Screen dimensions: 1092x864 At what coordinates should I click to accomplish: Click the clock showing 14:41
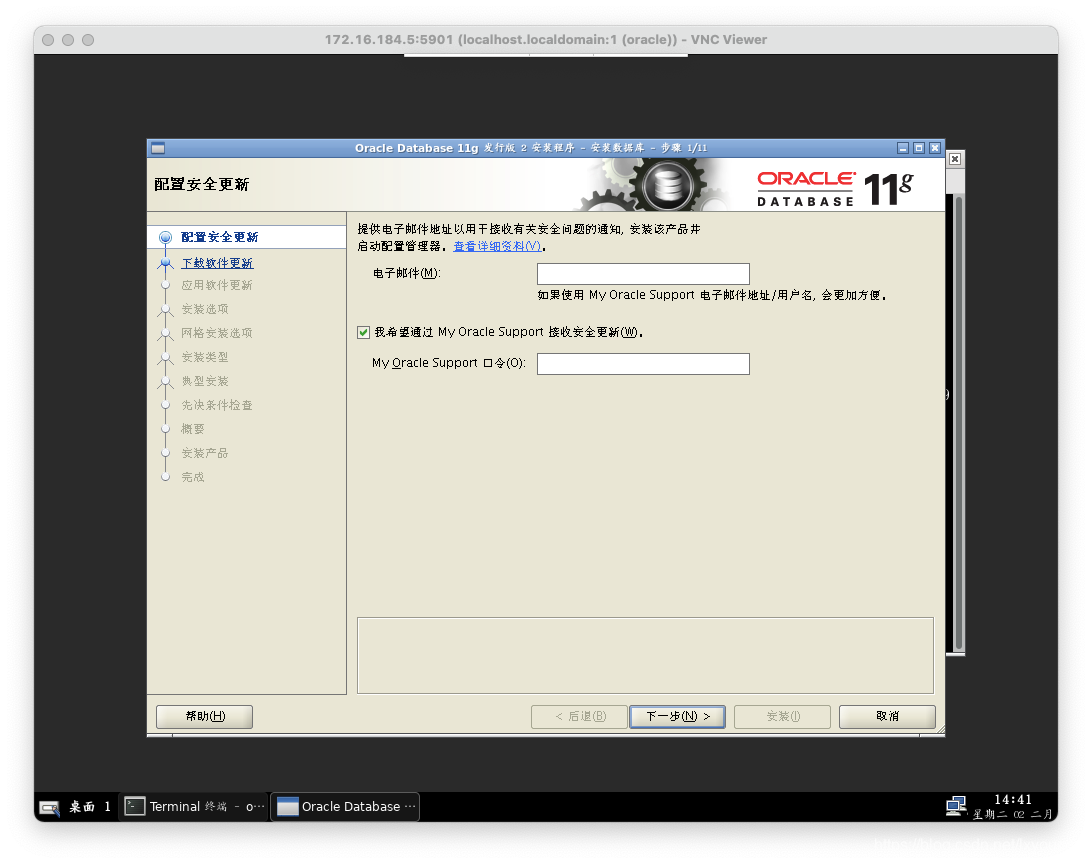(1012, 799)
